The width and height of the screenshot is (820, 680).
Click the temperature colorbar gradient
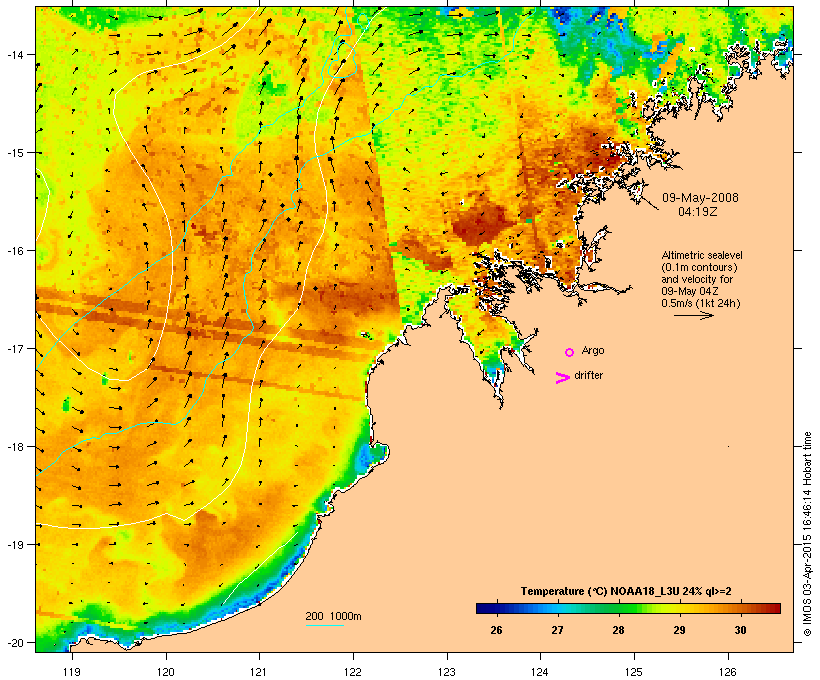click(x=628, y=608)
